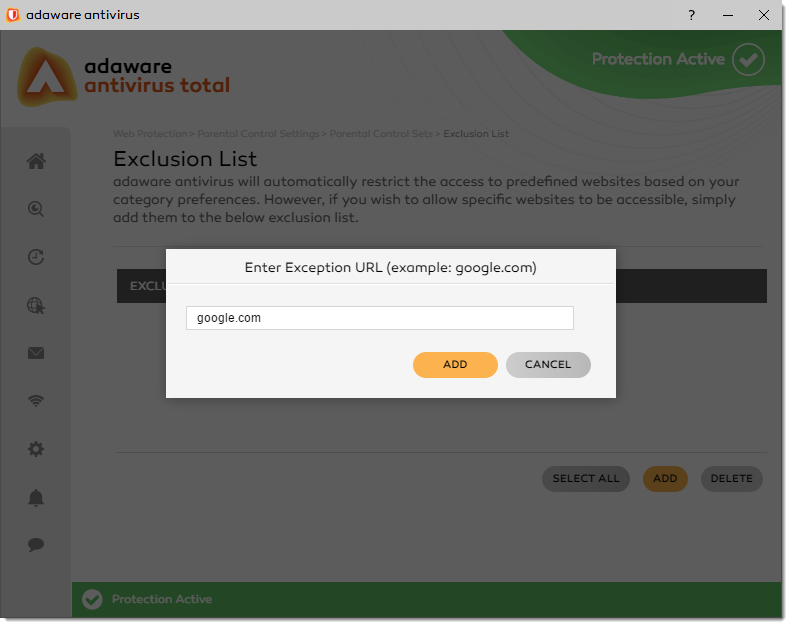Go to Parental Control Settings breadcrumb

[258, 134]
